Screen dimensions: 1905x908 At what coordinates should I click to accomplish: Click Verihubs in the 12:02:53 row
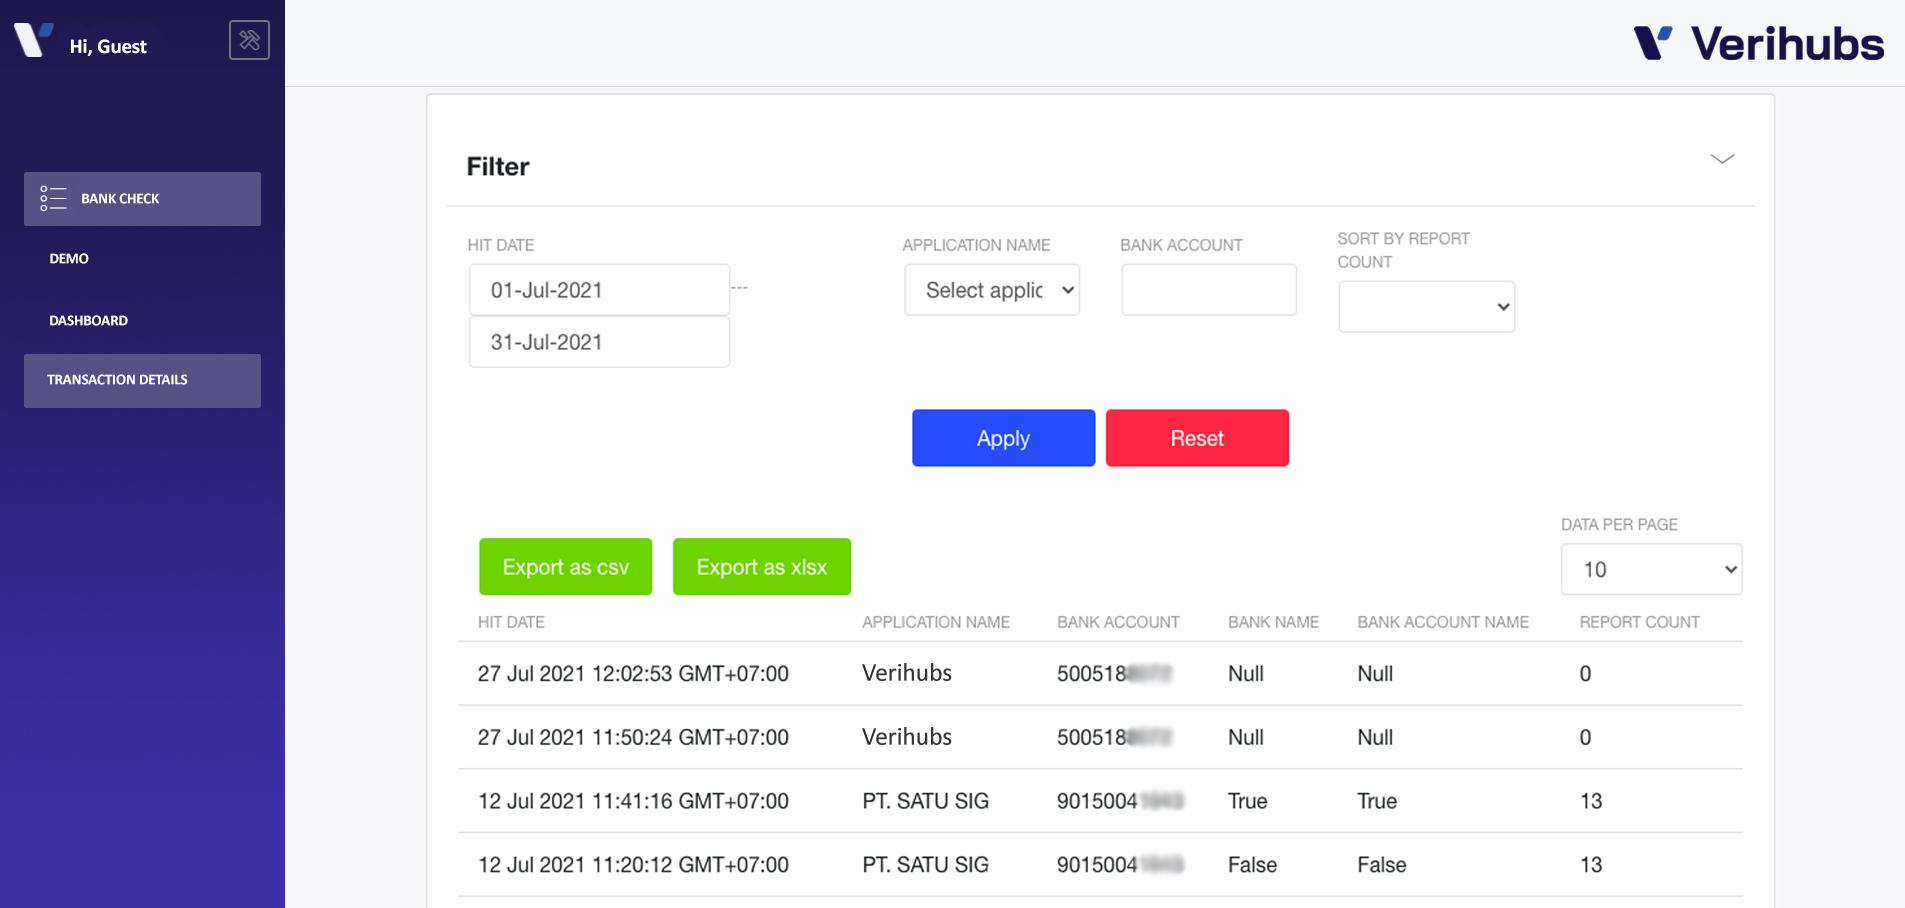pos(907,673)
